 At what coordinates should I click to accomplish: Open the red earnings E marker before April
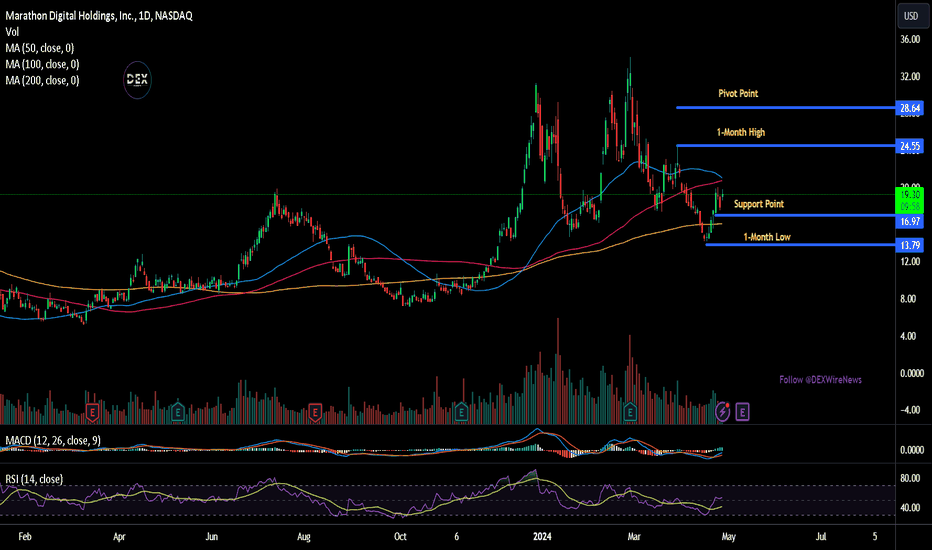pos(92,412)
